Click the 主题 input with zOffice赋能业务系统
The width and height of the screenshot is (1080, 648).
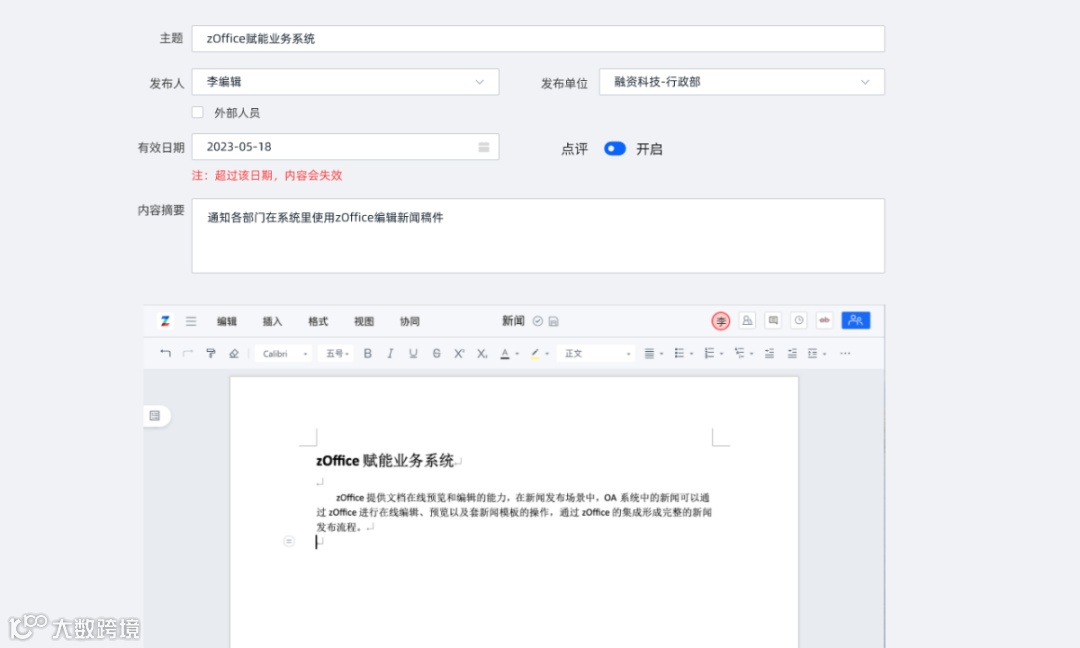coord(538,39)
